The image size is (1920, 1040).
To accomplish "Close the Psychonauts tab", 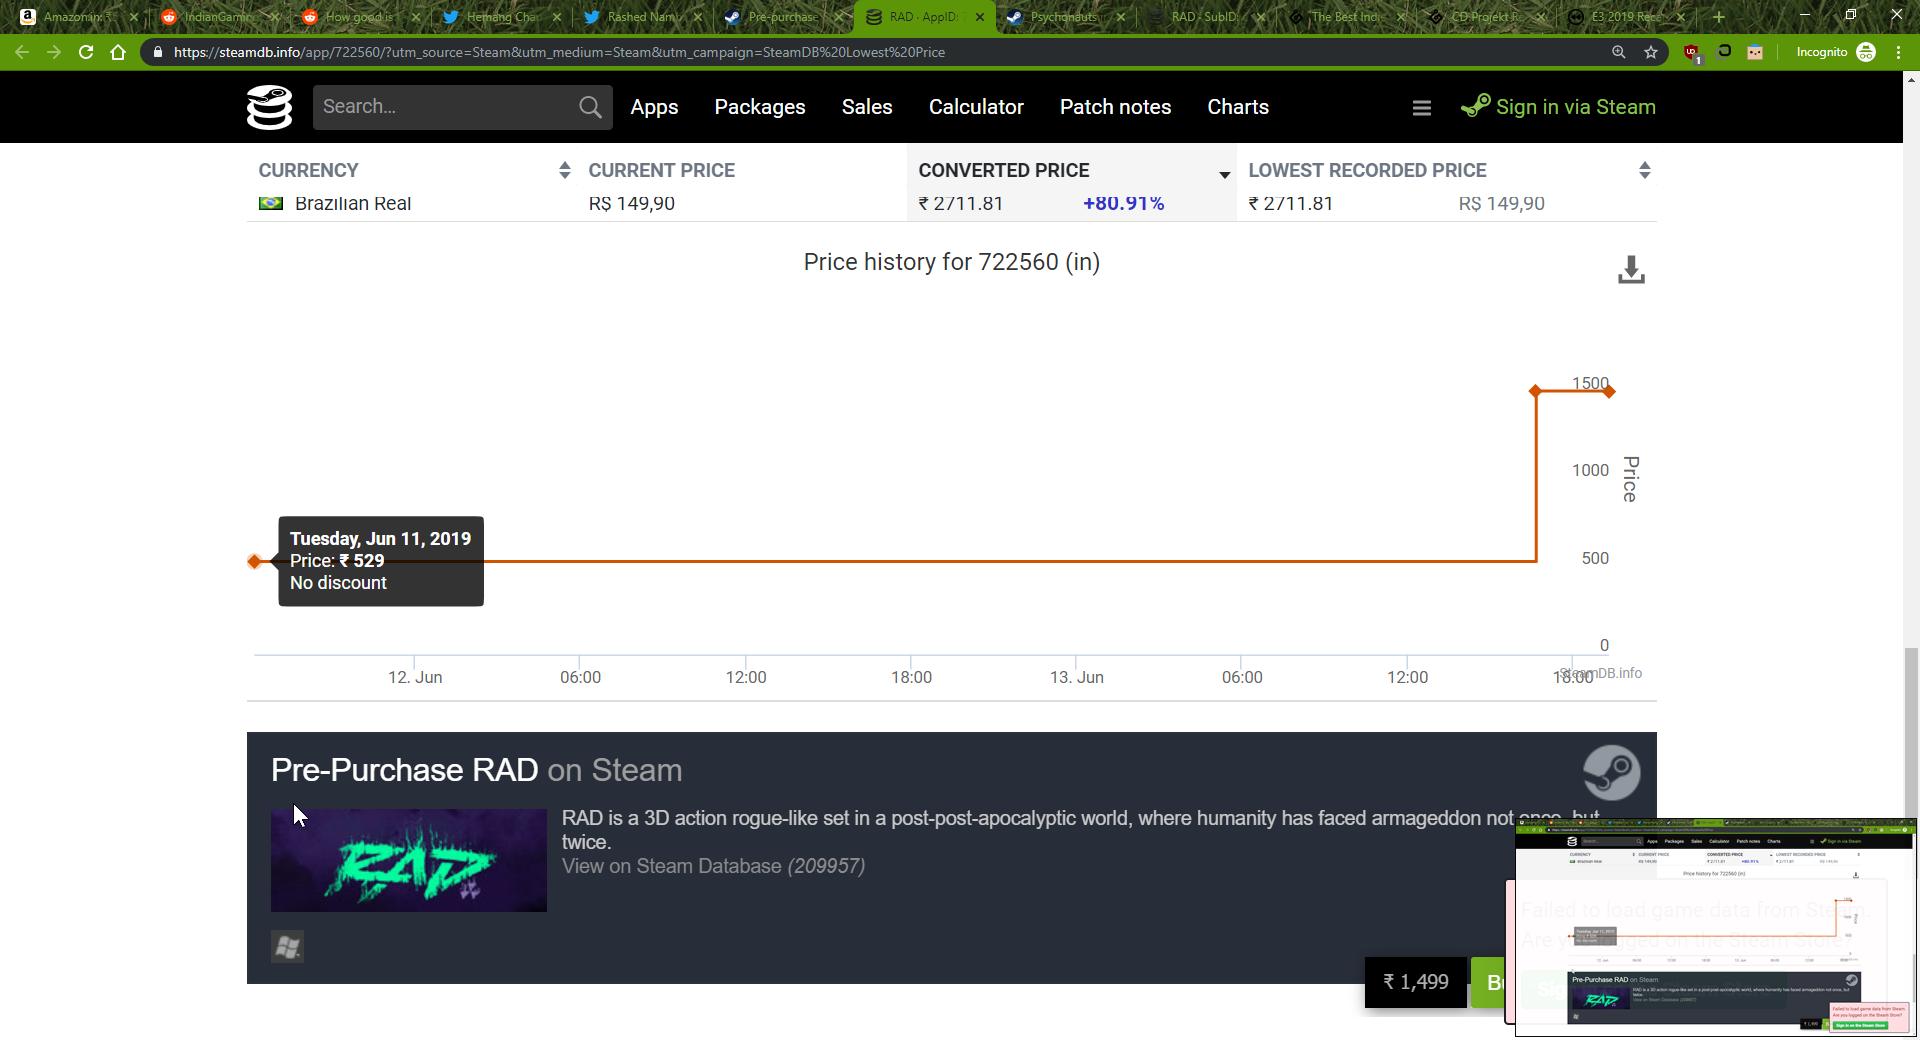I will [1120, 17].
